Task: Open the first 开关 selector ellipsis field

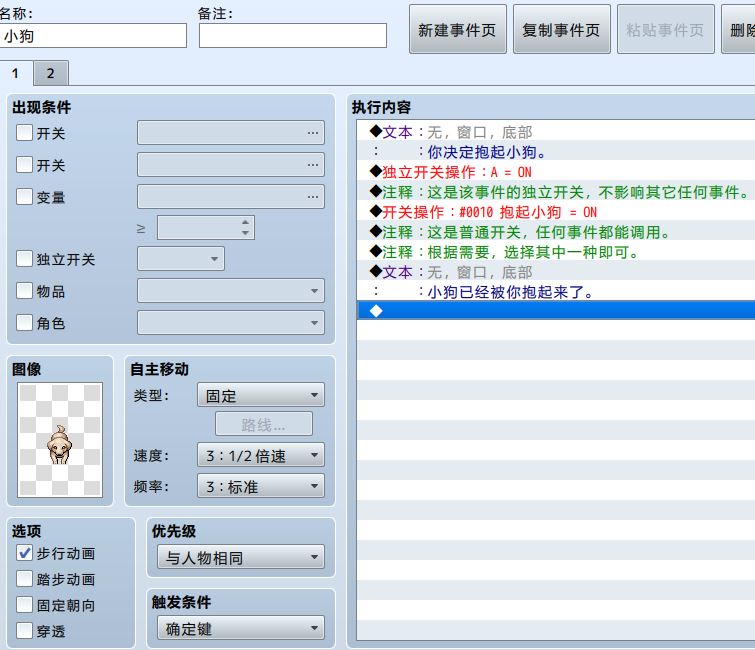Action: coord(231,132)
